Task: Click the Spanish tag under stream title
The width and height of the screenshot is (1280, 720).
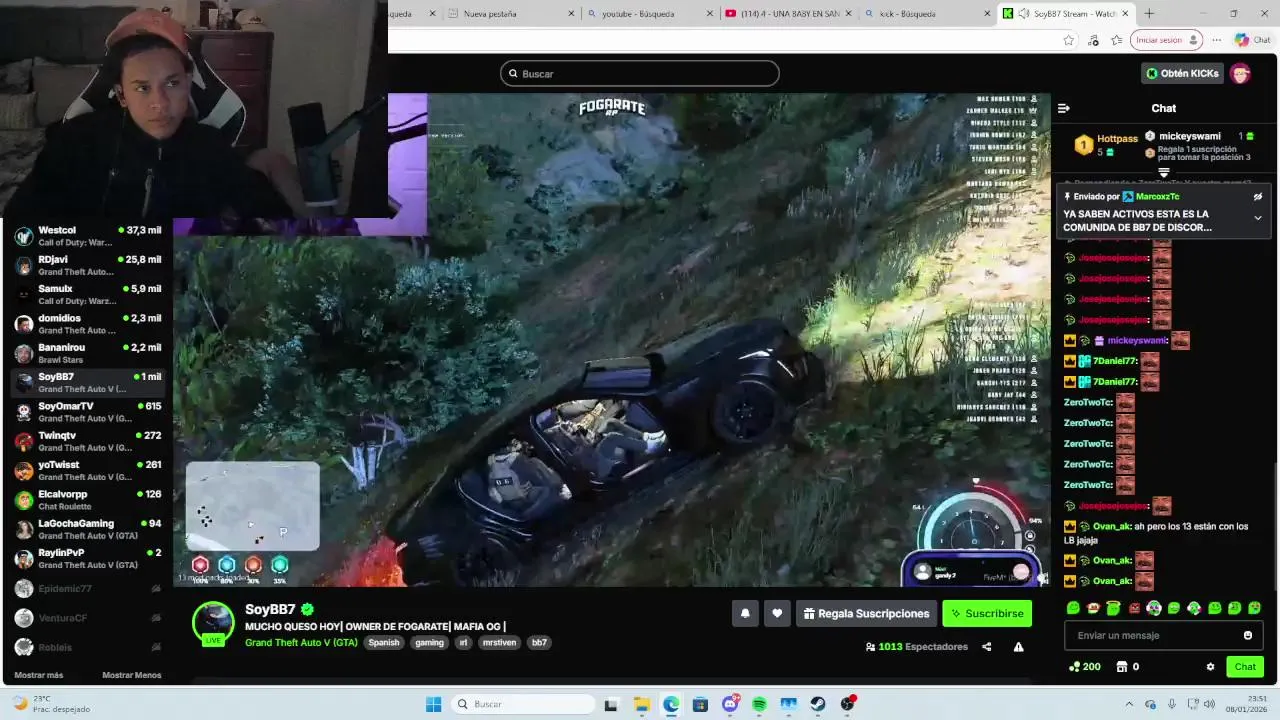Action: (384, 643)
